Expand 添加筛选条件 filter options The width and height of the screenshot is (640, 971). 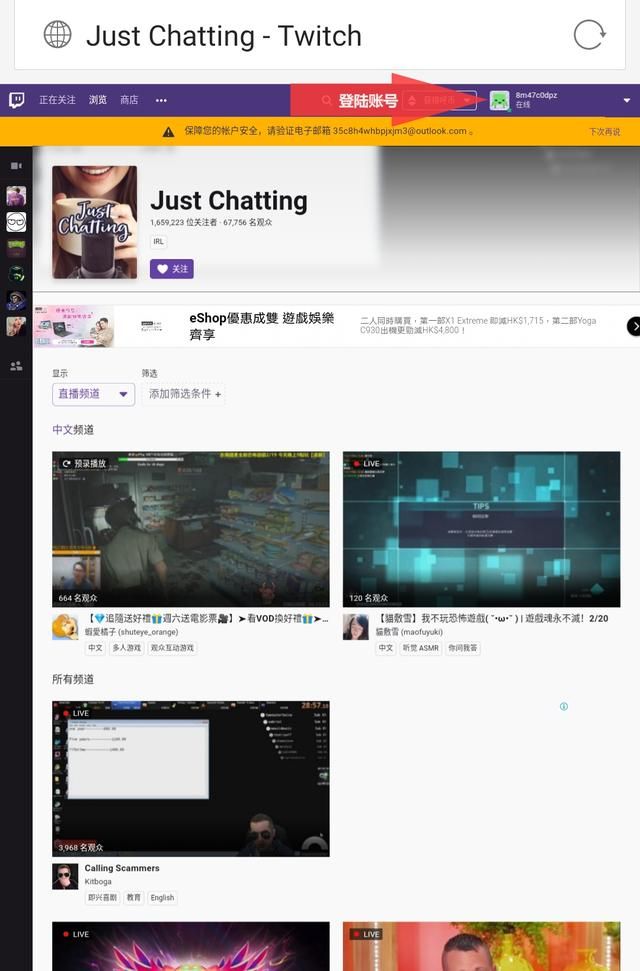pyautogui.click(x=185, y=394)
